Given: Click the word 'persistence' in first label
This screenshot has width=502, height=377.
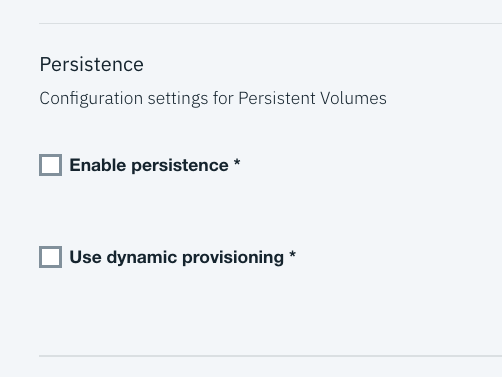Looking at the screenshot, I should click(x=180, y=166).
